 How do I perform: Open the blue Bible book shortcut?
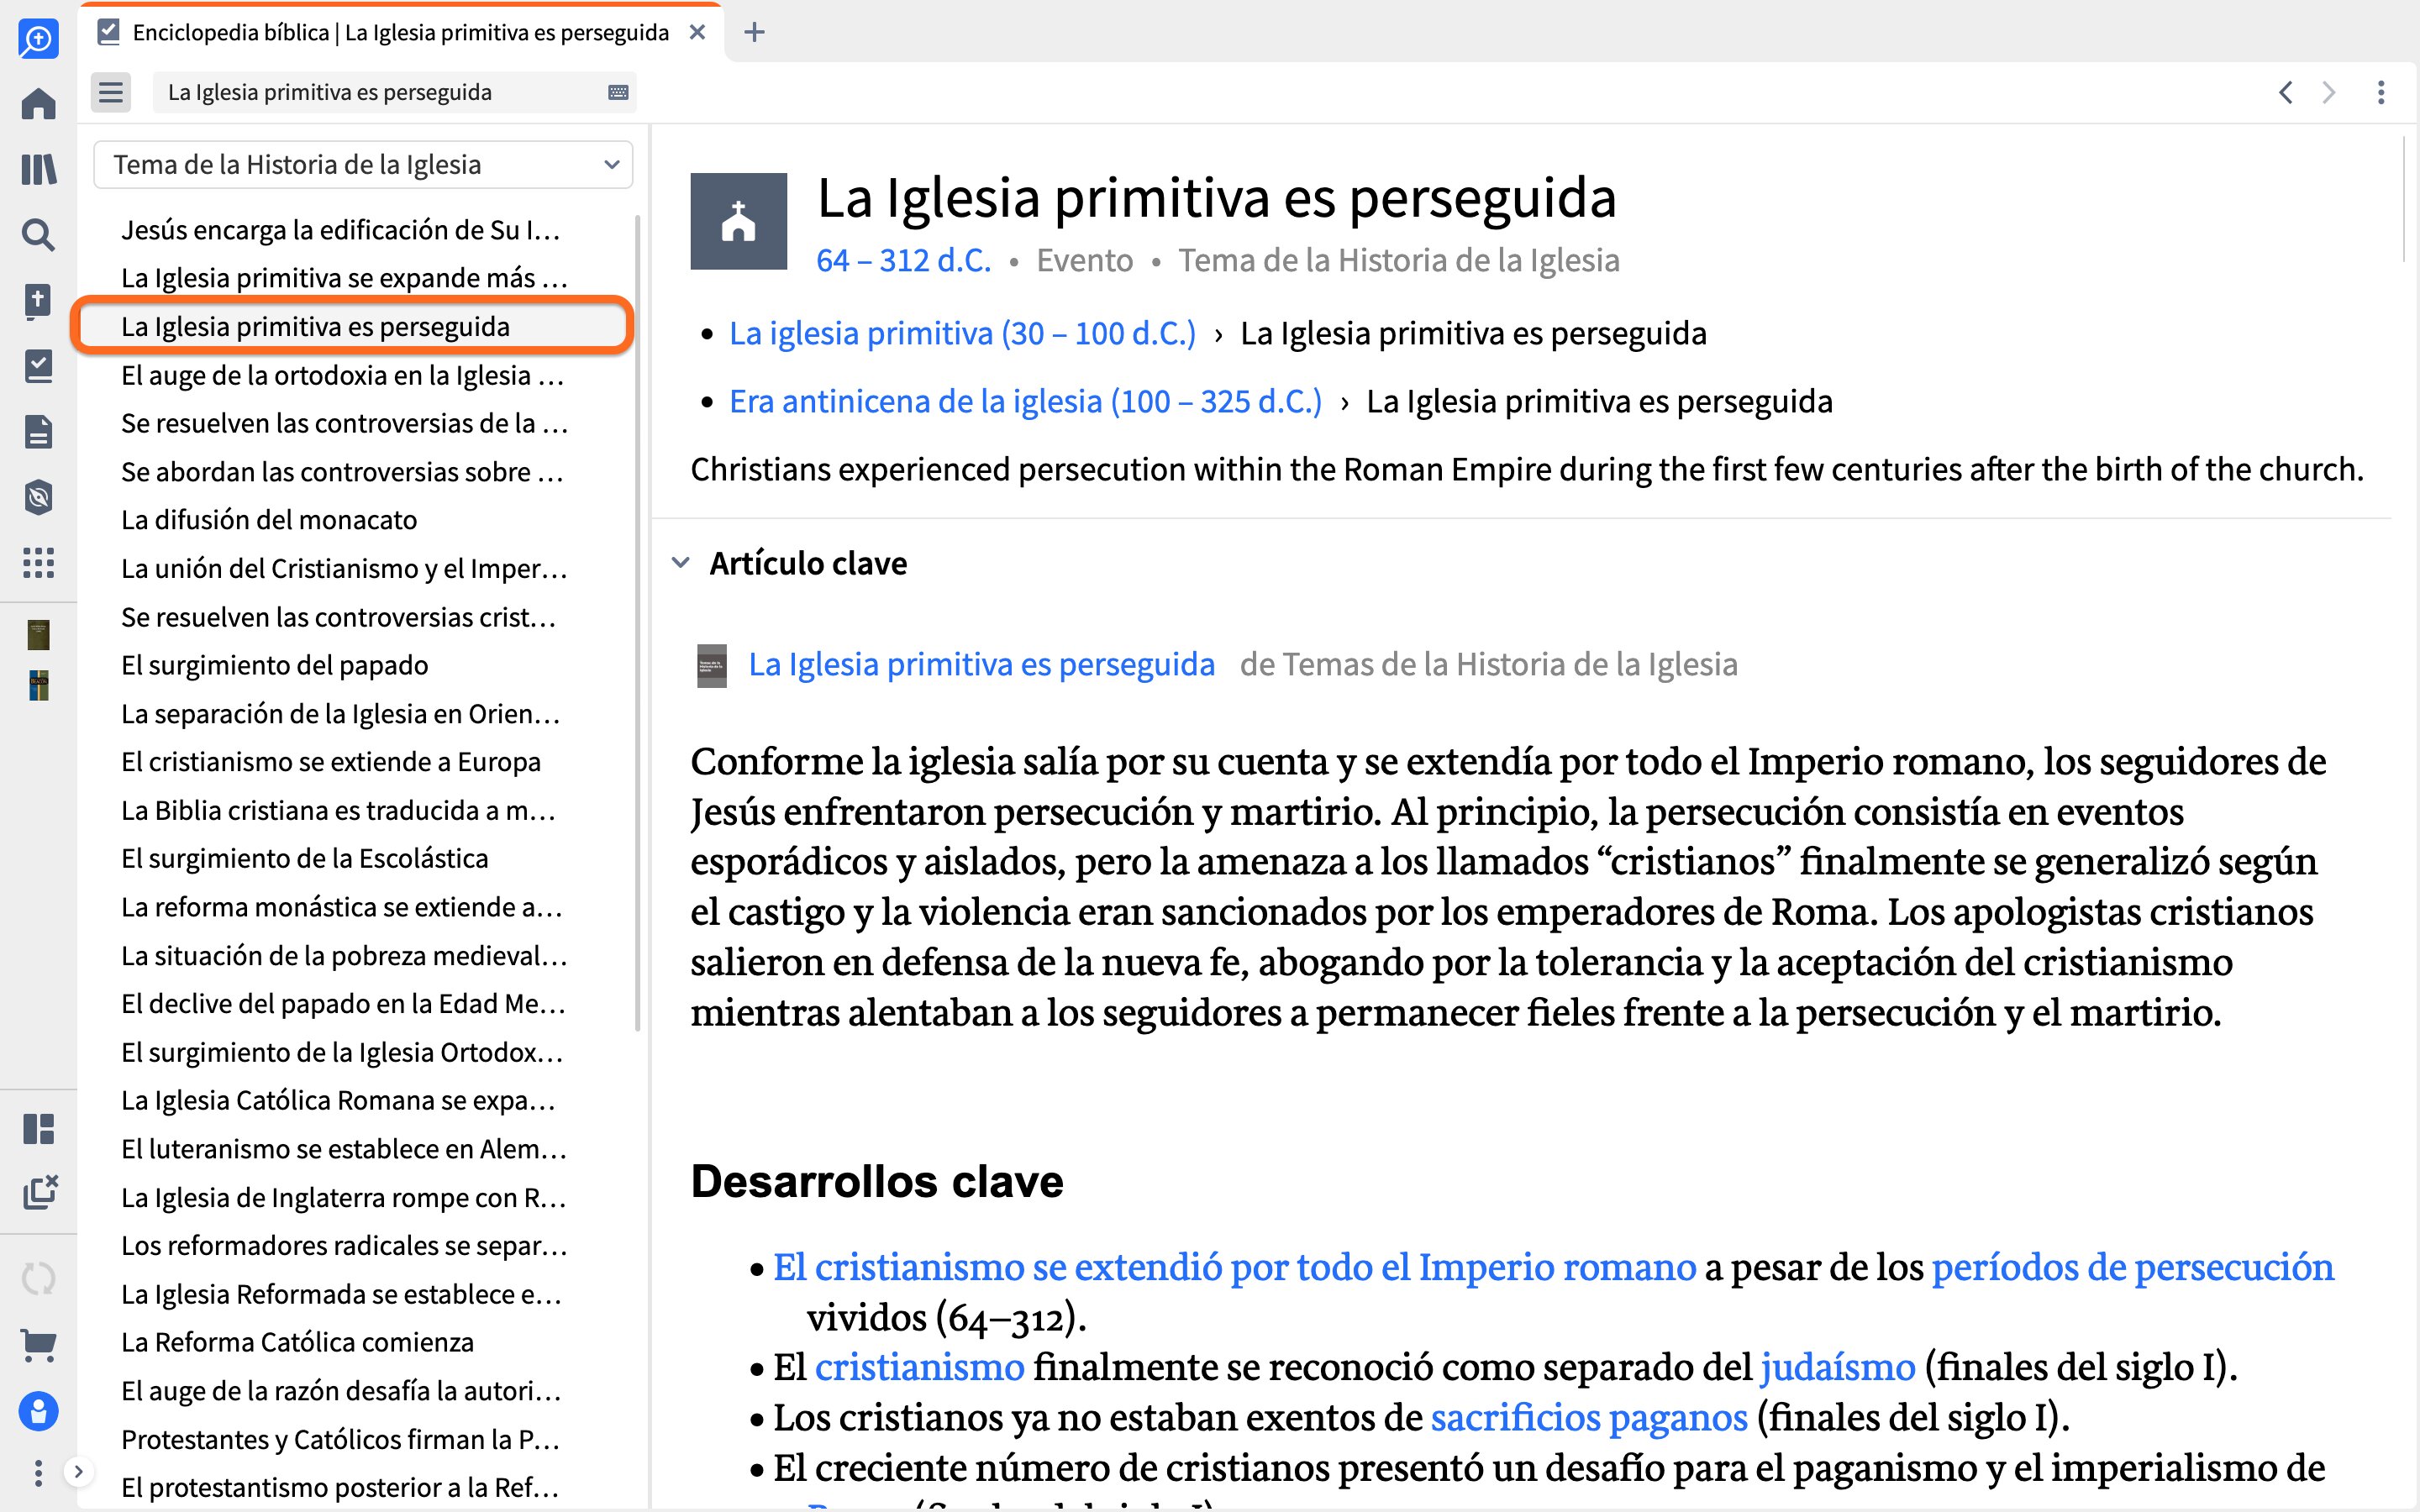click(x=38, y=686)
